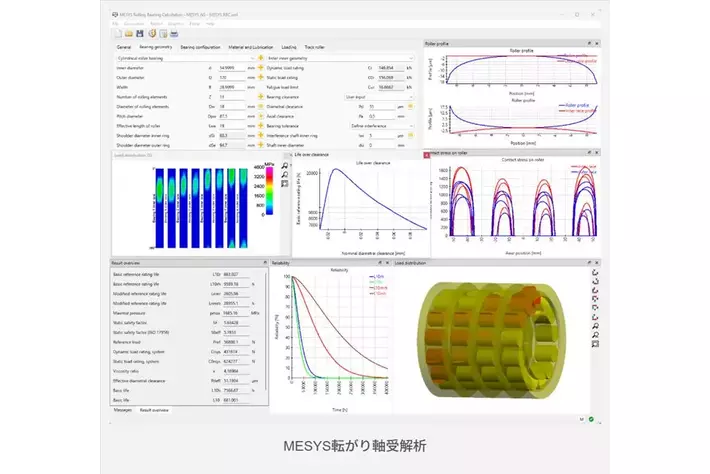Click the Reference load result value
710x474 pixels.
pos(236,342)
